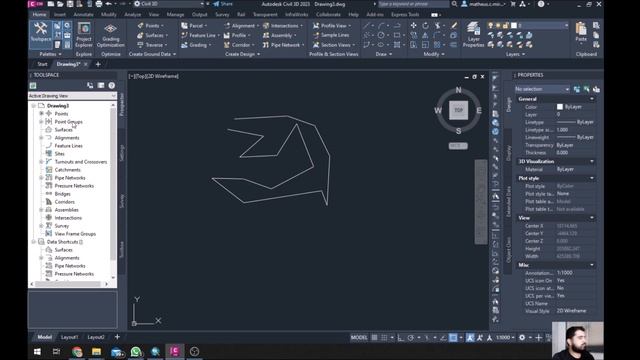
Task: Toggle annotation visibility in status bar
Action: pyautogui.click(x=471, y=338)
